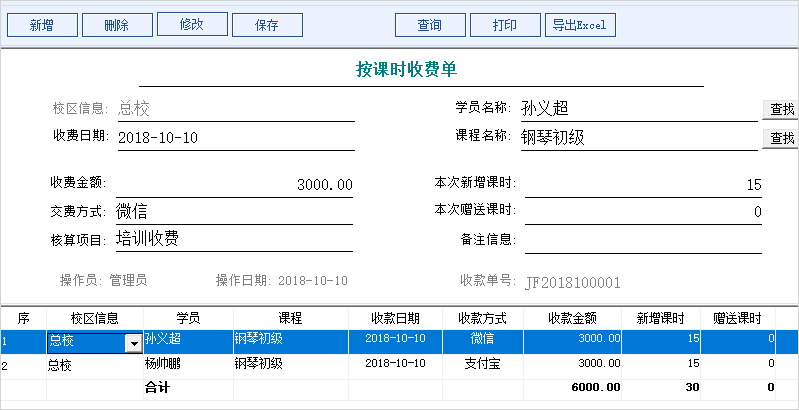Click the 本次新增课时 input field
Viewport: 799px width, 410px height.
(x=643, y=185)
